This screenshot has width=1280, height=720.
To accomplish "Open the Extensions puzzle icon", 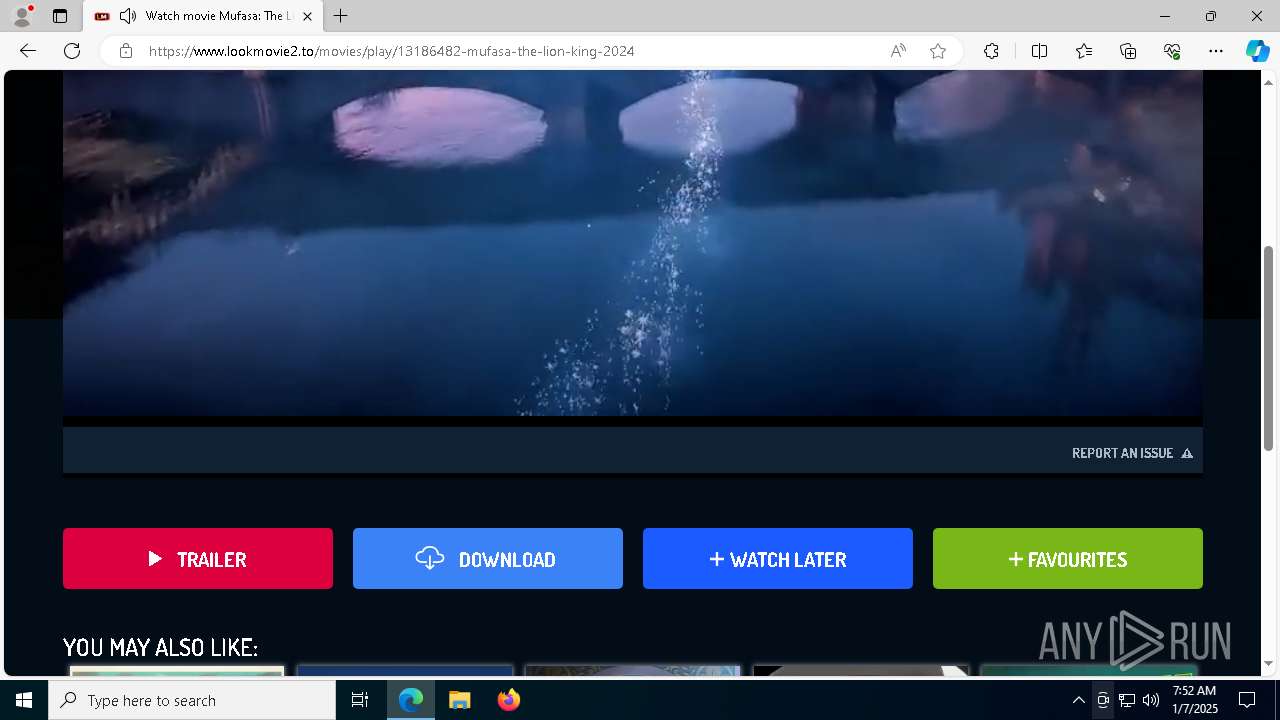I will click(991, 51).
